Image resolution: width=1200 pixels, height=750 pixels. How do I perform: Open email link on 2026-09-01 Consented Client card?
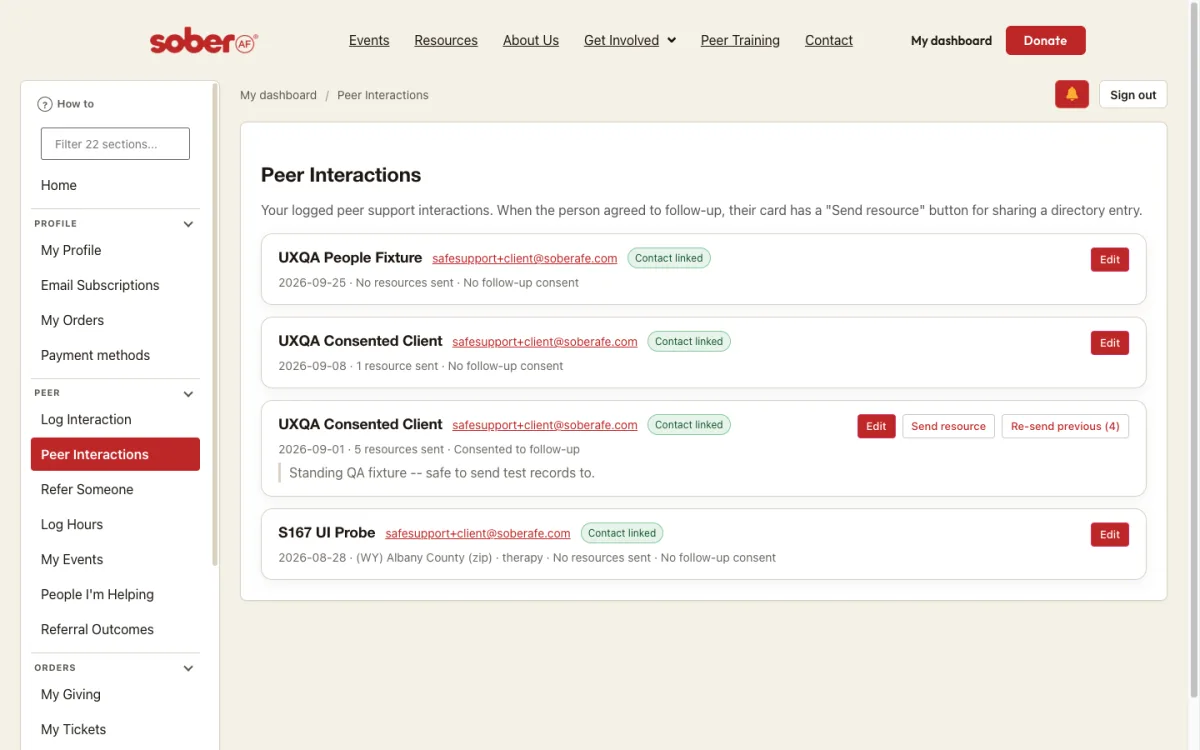pyautogui.click(x=545, y=424)
